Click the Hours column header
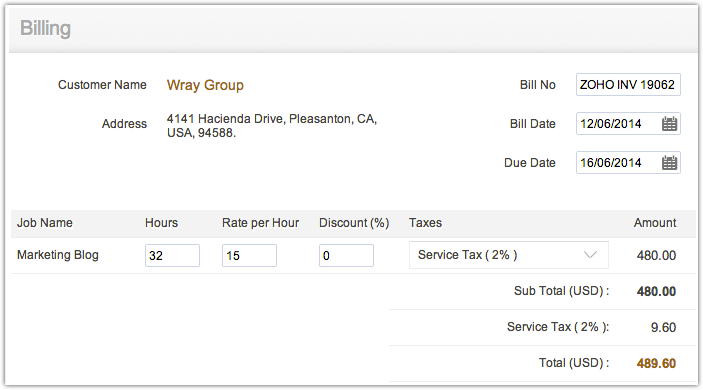703x390 pixels. [x=161, y=223]
